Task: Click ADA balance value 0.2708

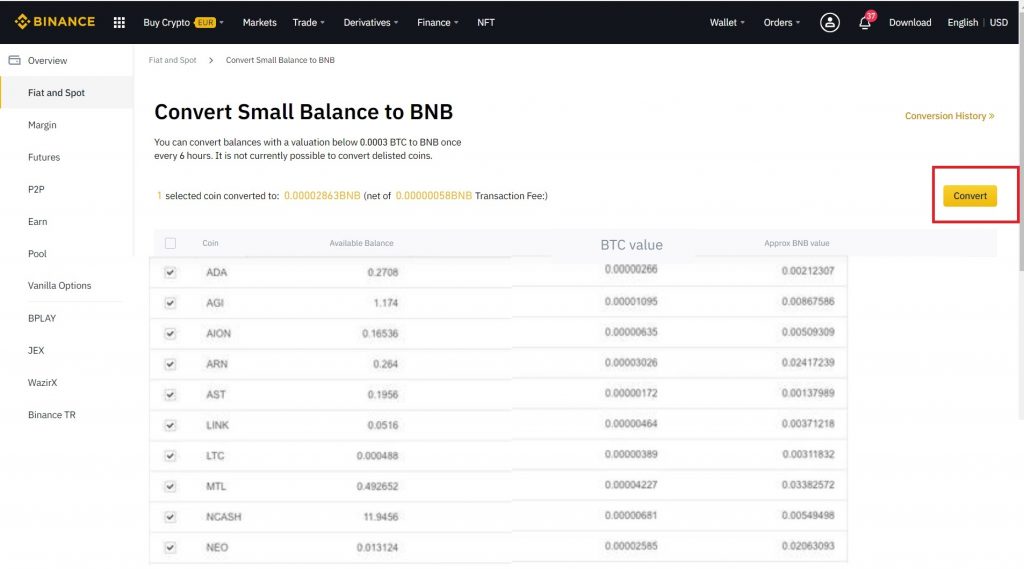Action: (x=383, y=272)
